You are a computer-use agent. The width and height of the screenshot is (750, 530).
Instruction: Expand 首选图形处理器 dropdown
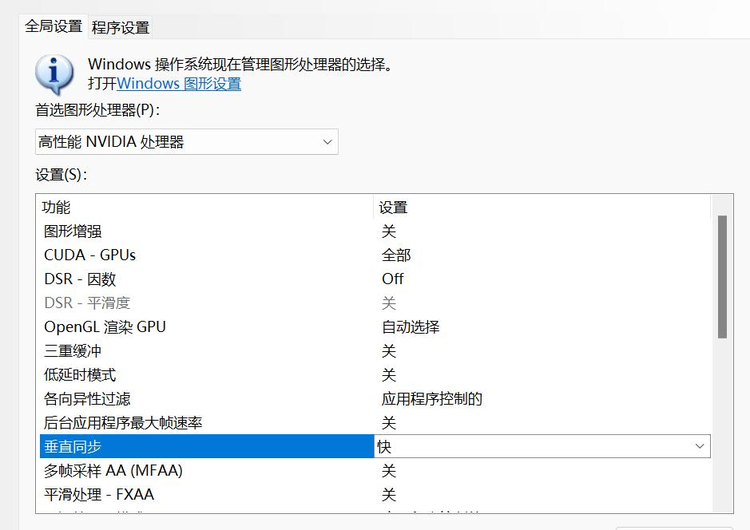tap(186, 142)
